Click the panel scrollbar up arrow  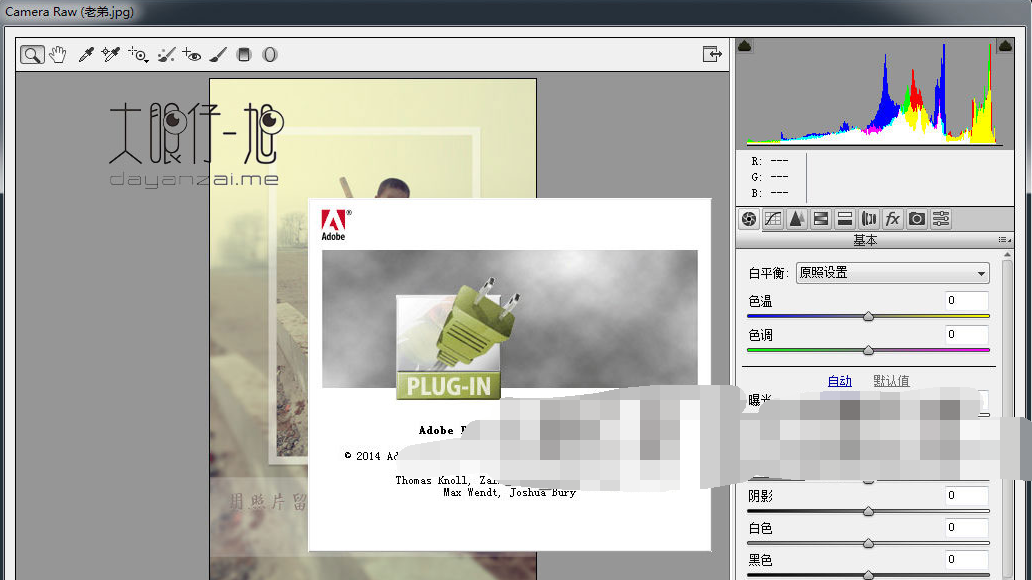(1007, 254)
